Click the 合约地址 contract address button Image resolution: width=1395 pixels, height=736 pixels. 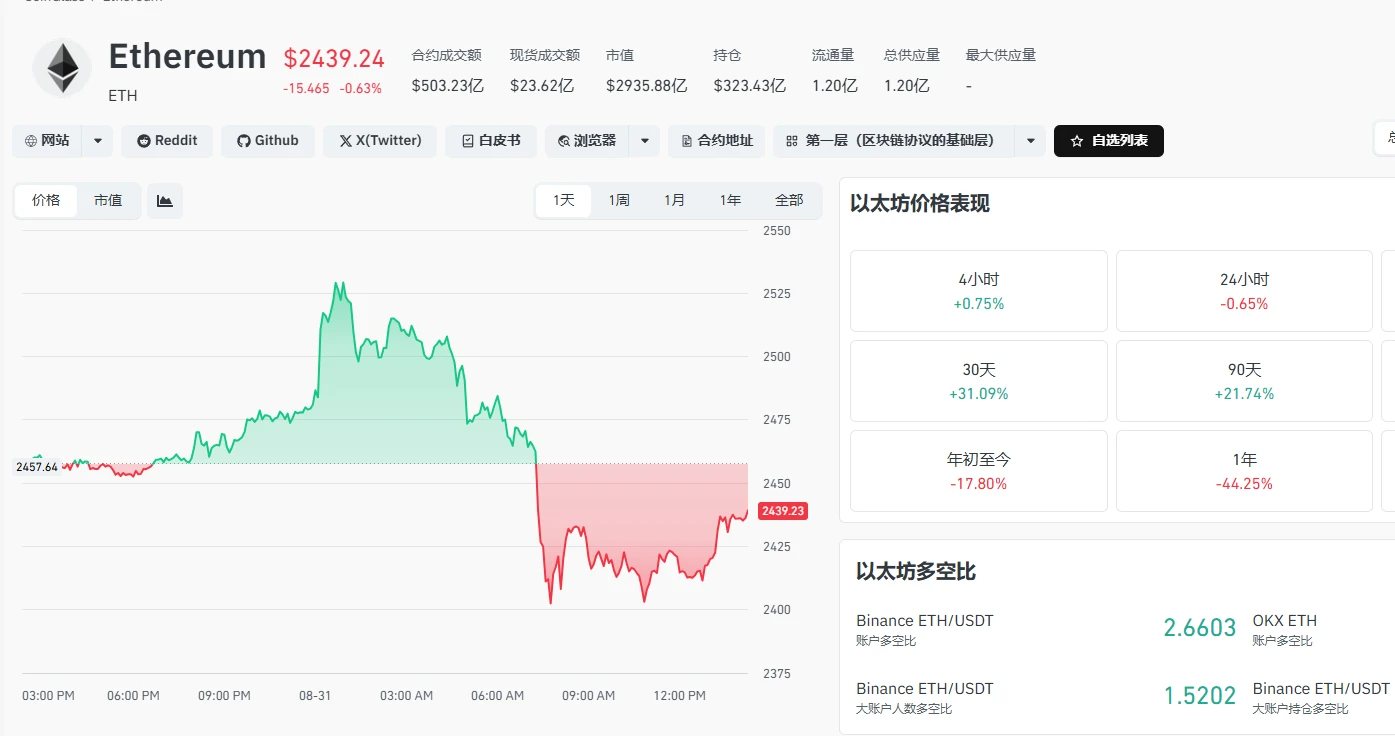tap(716, 141)
